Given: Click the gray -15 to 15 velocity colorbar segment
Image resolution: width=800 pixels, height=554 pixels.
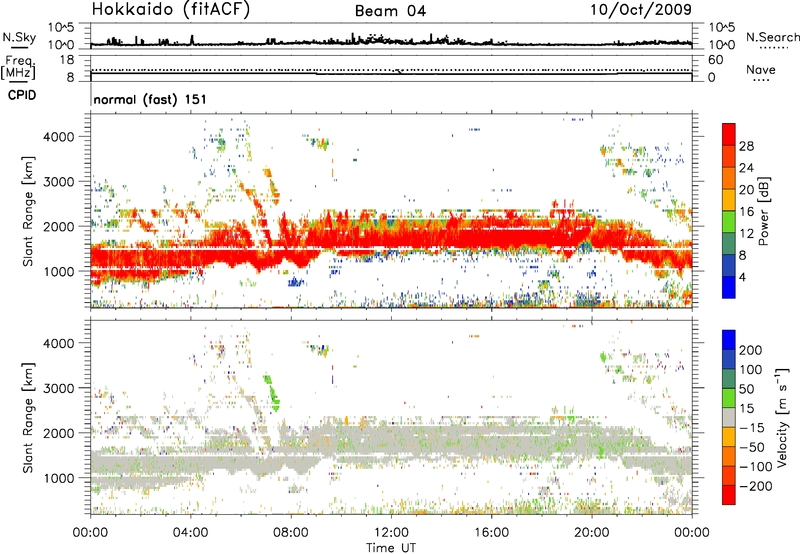Looking at the screenshot, I should 729,417.
